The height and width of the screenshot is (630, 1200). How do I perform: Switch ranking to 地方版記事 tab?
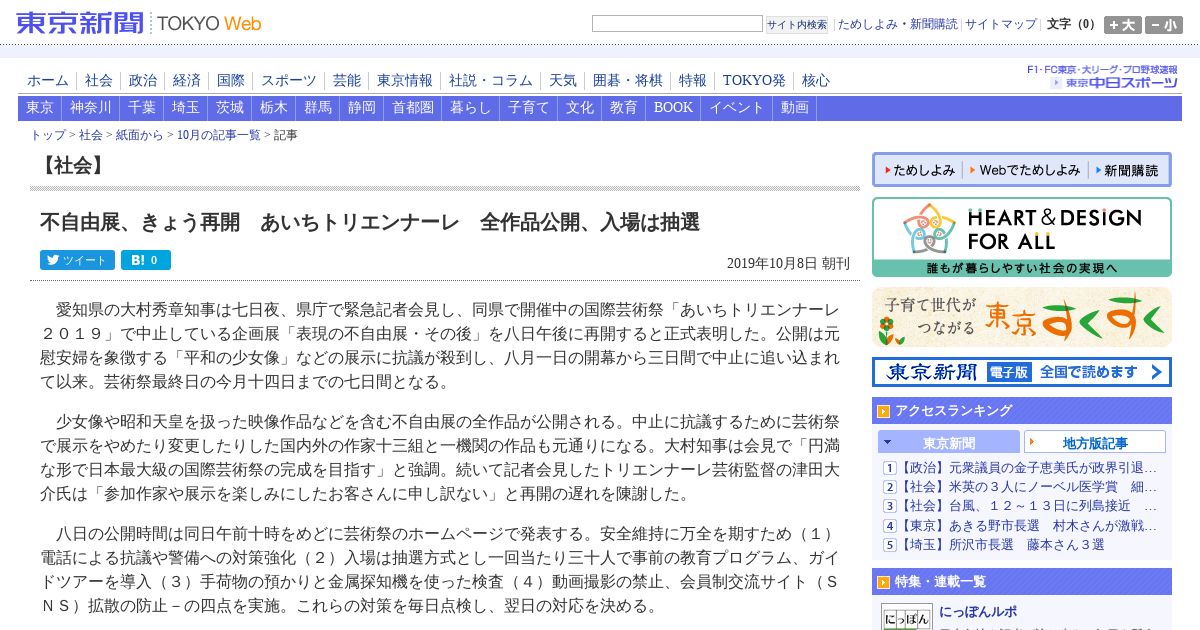click(1095, 442)
